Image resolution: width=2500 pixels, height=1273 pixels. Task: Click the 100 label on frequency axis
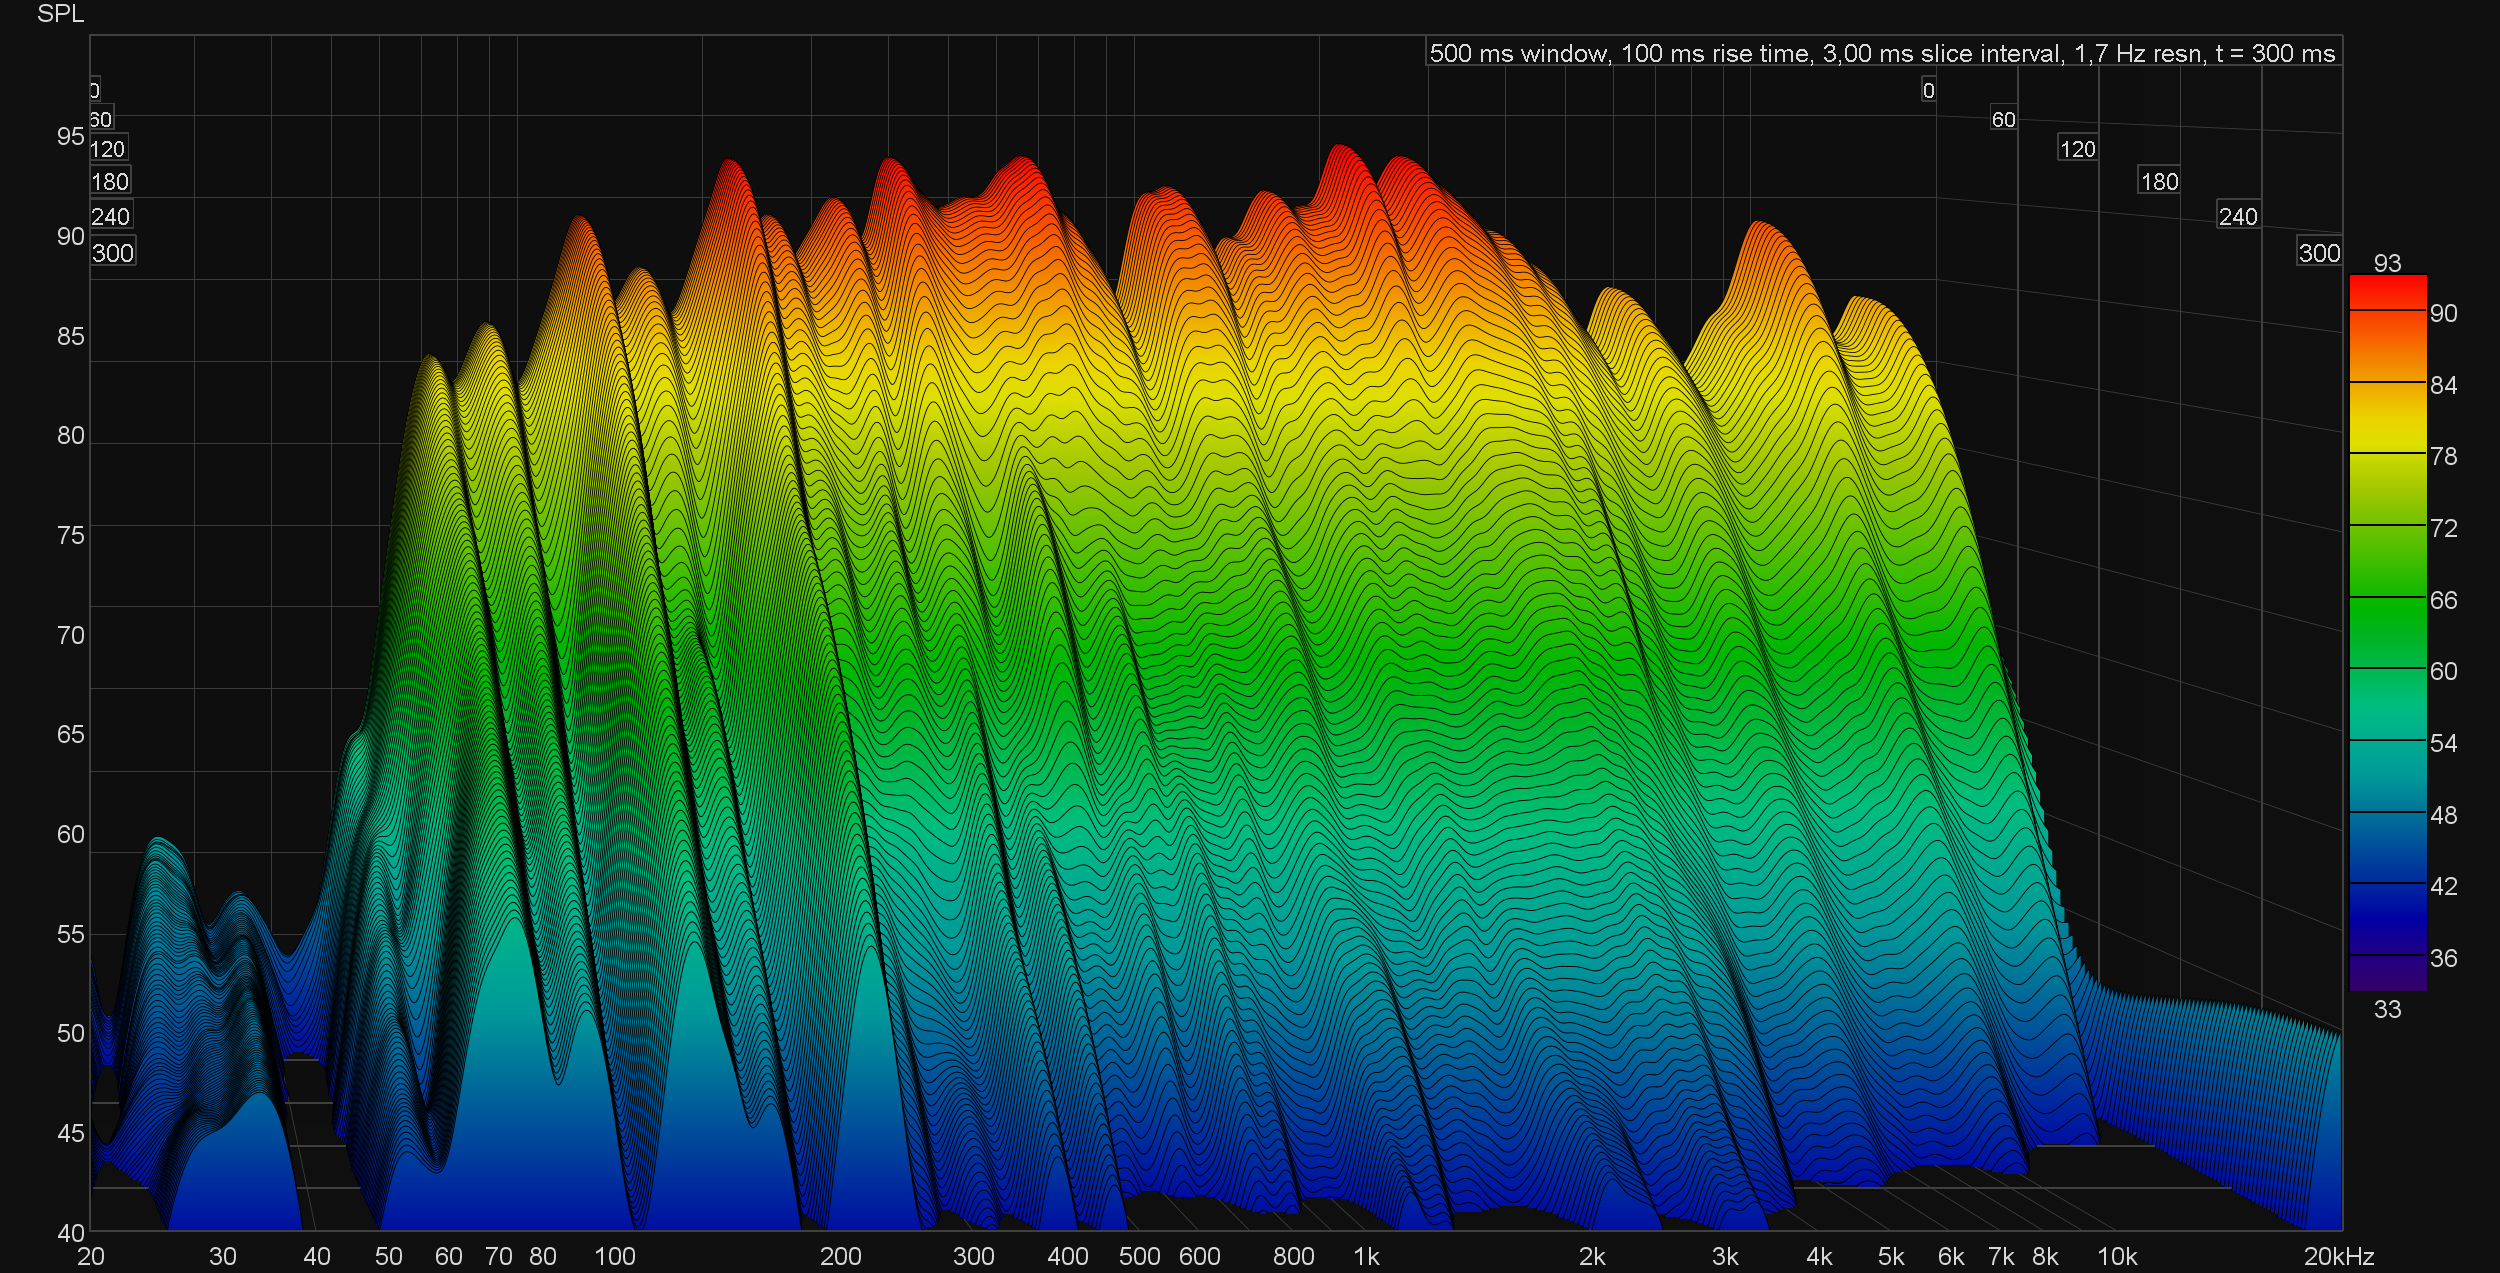click(615, 1256)
